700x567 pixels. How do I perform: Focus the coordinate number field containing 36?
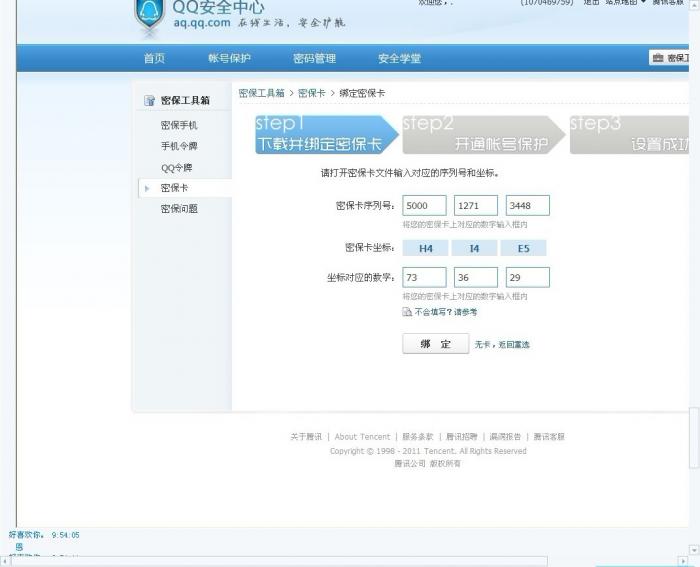(476, 277)
